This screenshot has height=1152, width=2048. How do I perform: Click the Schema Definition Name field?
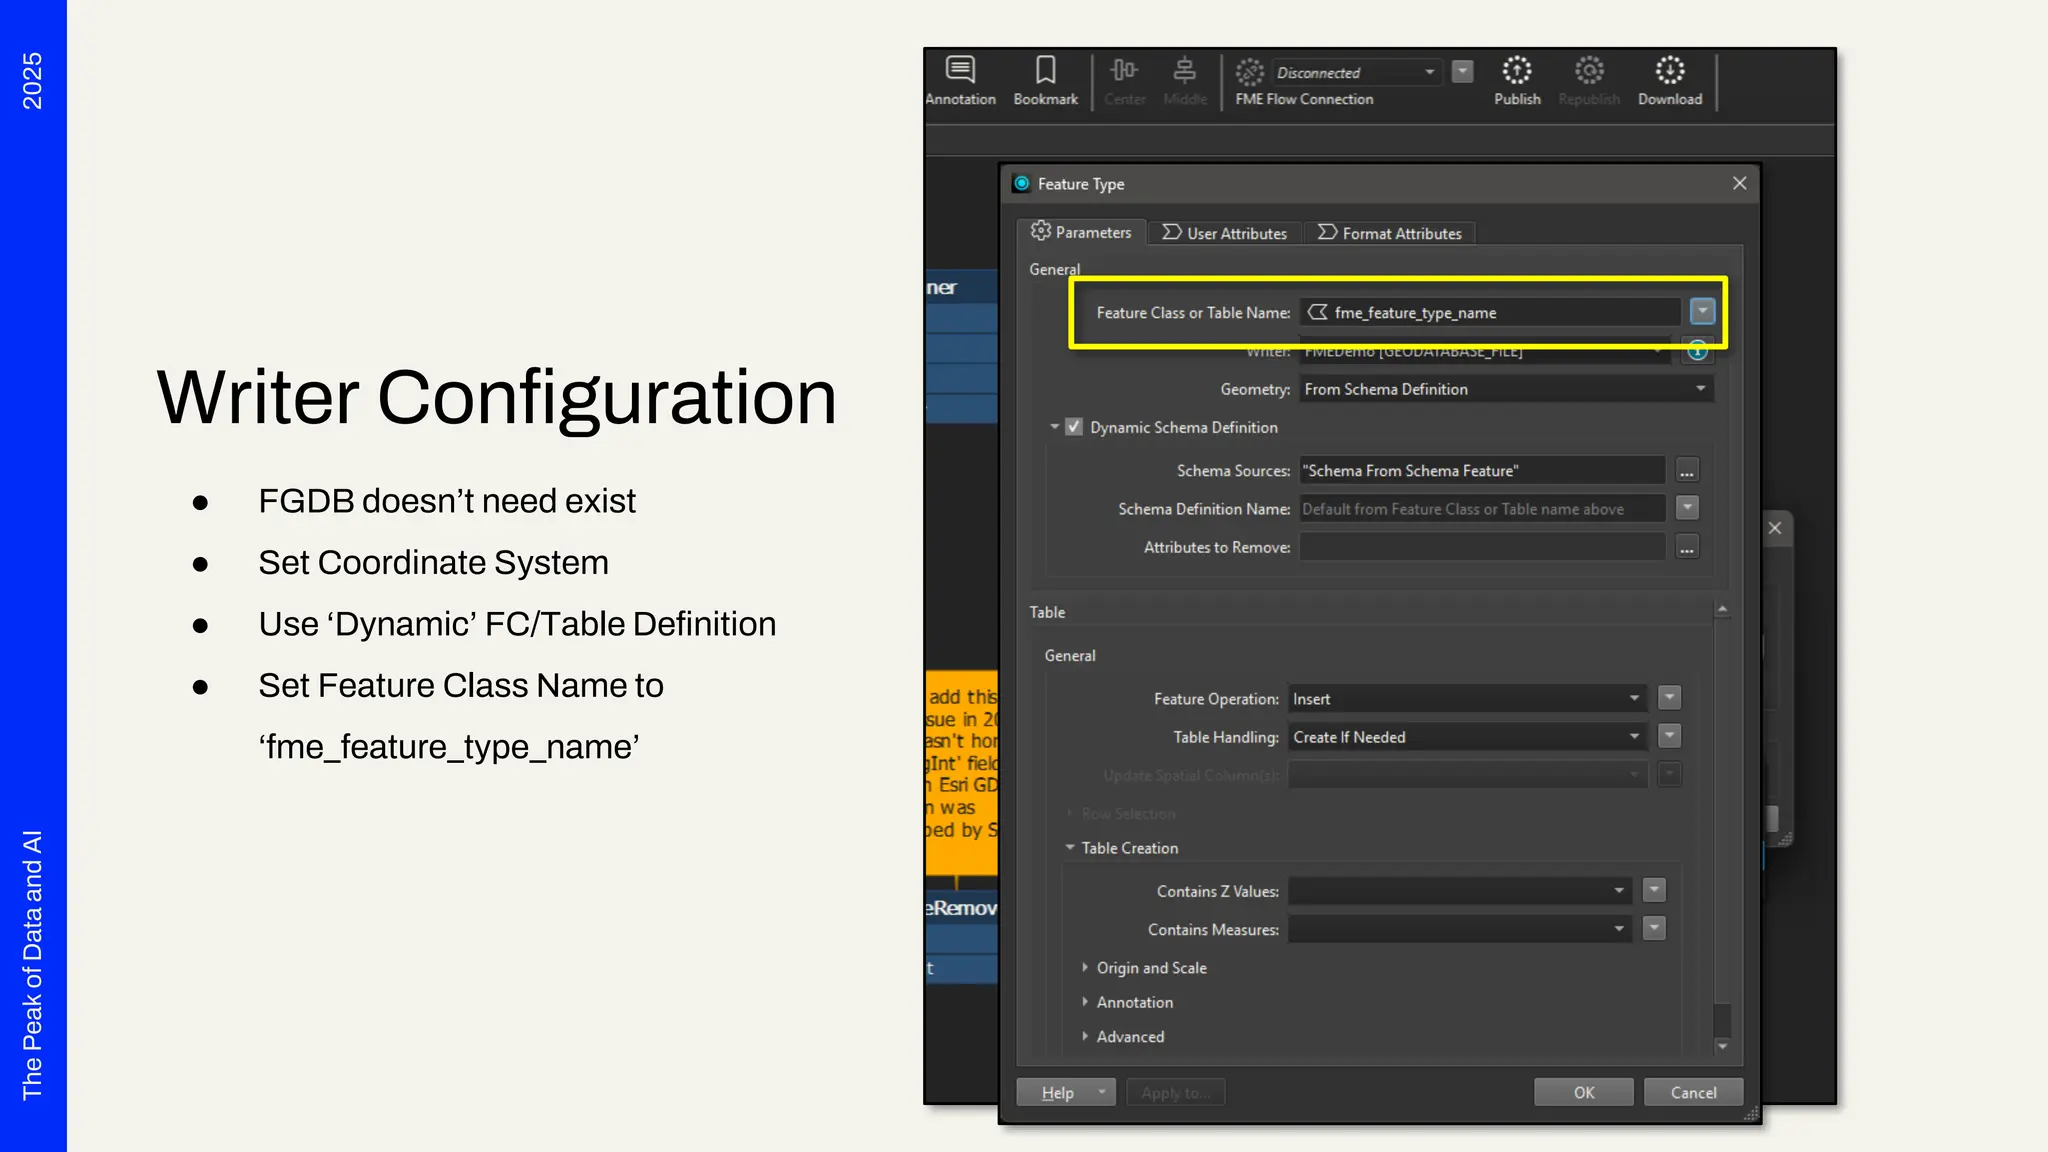click(1482, 509)
